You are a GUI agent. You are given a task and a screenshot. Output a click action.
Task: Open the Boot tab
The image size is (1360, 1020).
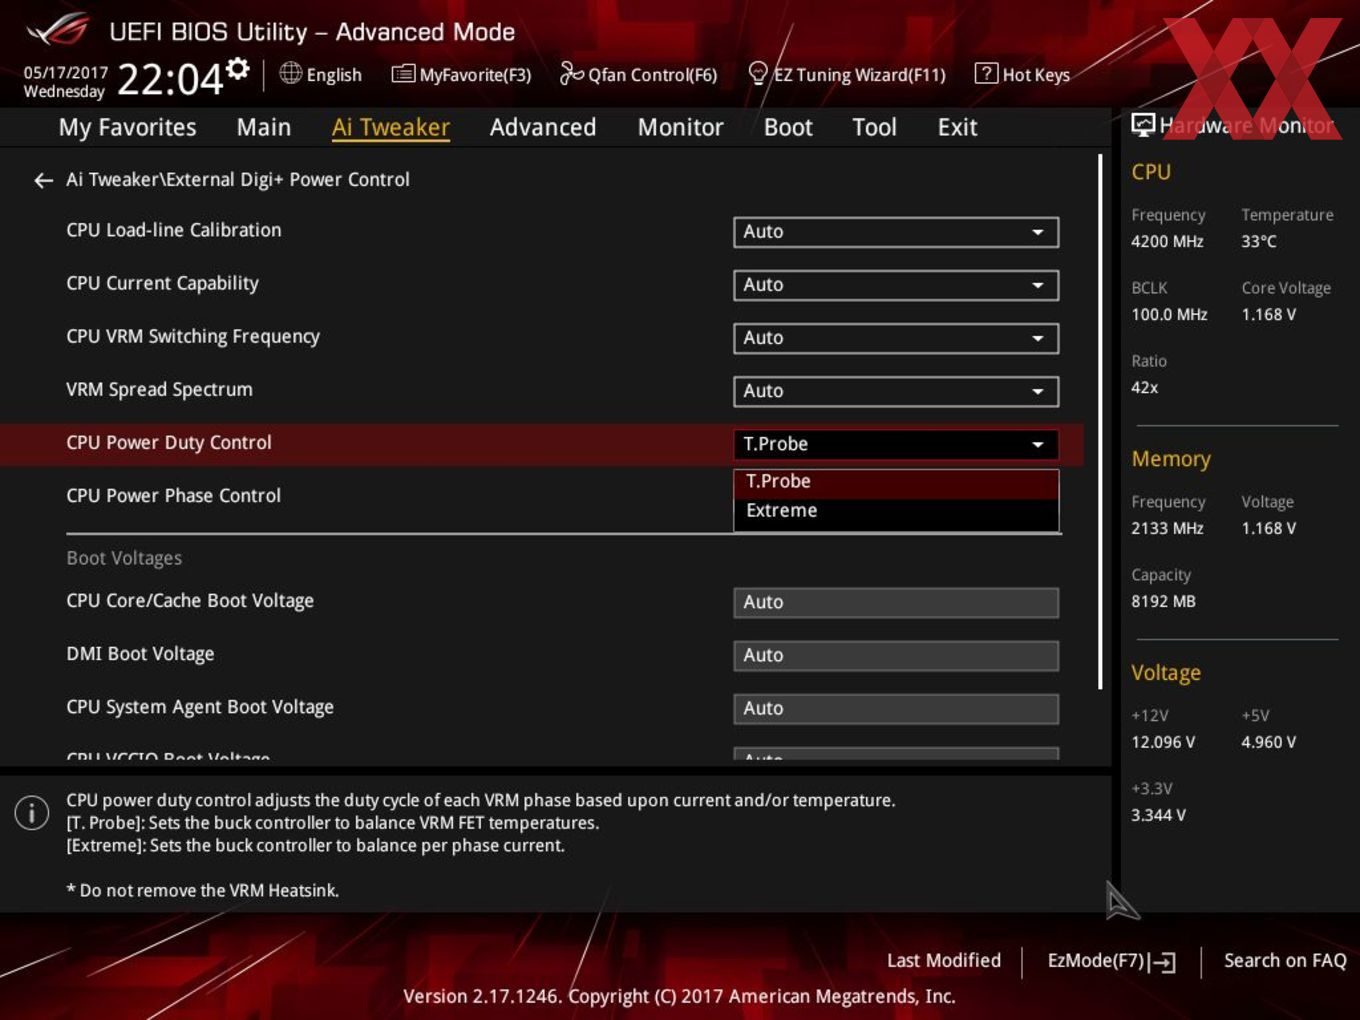788,127
